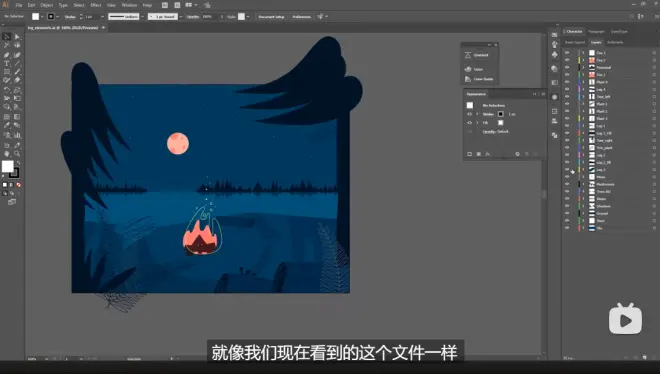This screenshot has height=374, width=660.
Task: Select the Rotate tool
Action: pos(7,90)
